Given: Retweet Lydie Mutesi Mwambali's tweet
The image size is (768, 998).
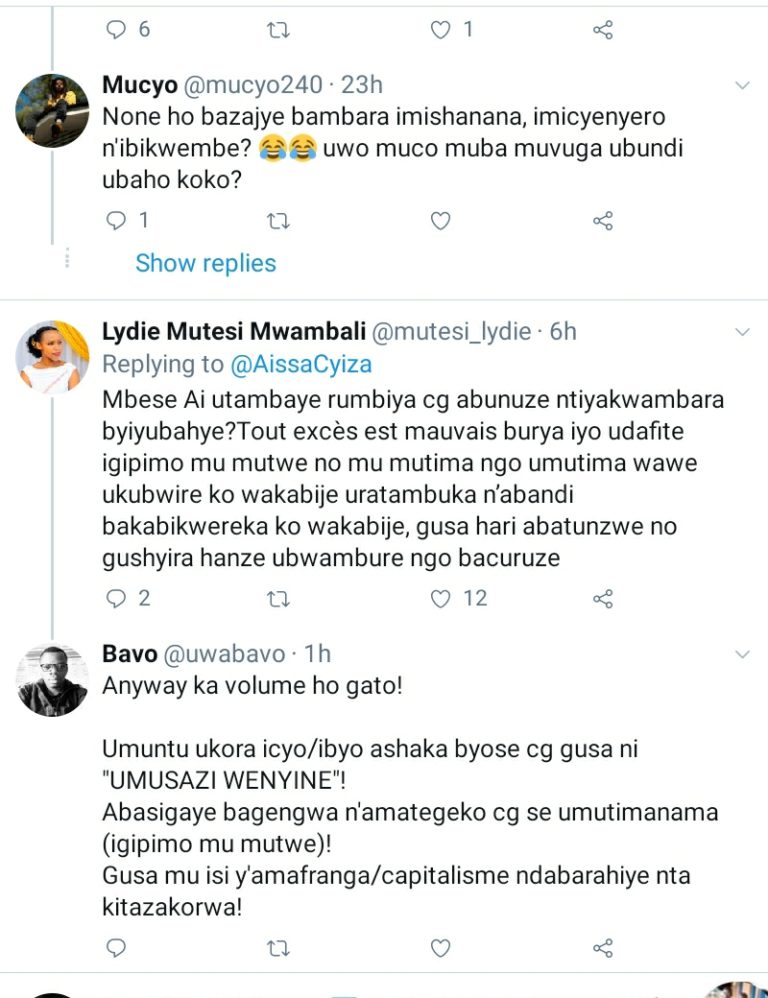Looking at the screenshot, I should click(x=279, y=598).
